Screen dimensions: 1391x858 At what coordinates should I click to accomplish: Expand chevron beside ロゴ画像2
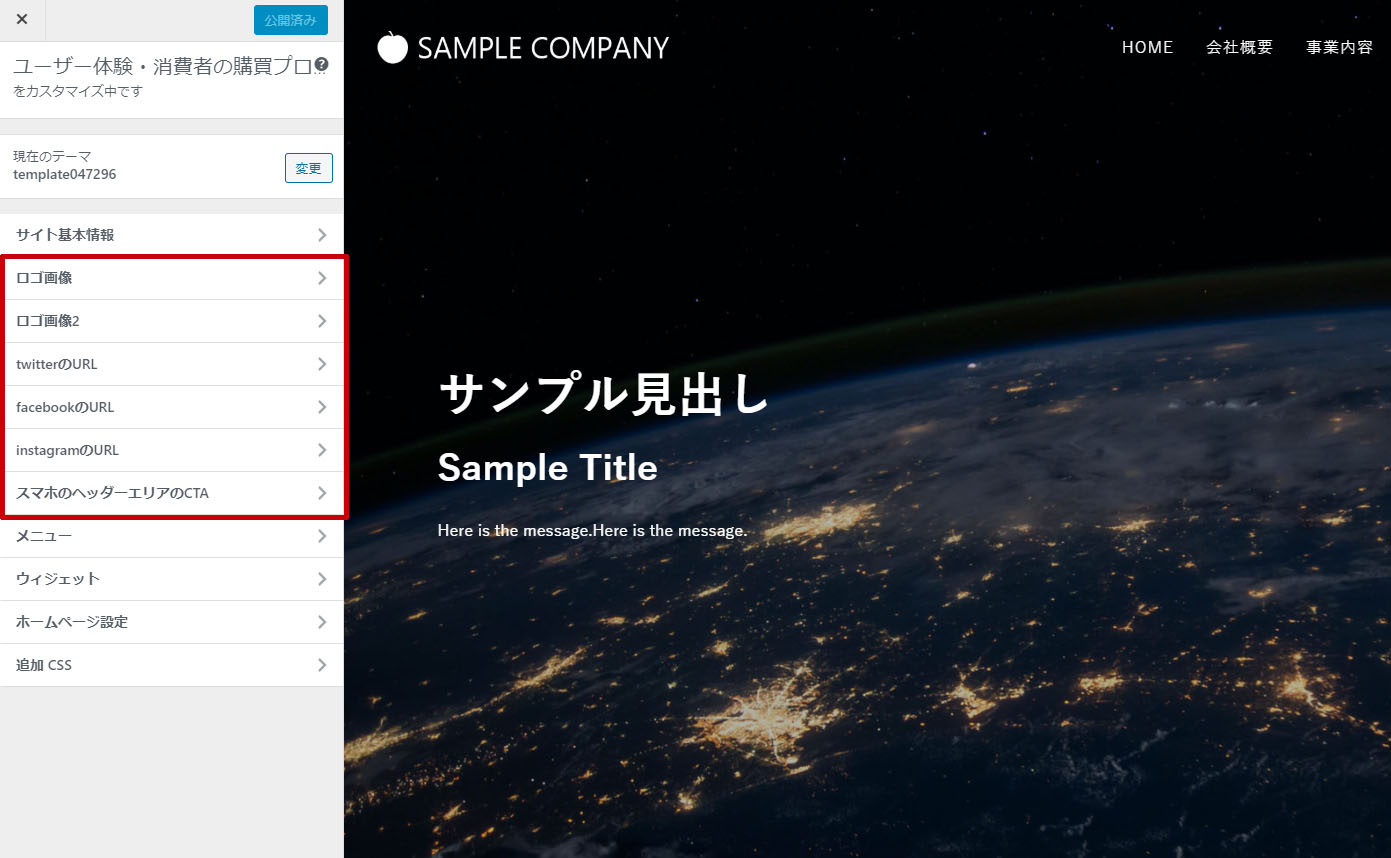coord(322,321)
